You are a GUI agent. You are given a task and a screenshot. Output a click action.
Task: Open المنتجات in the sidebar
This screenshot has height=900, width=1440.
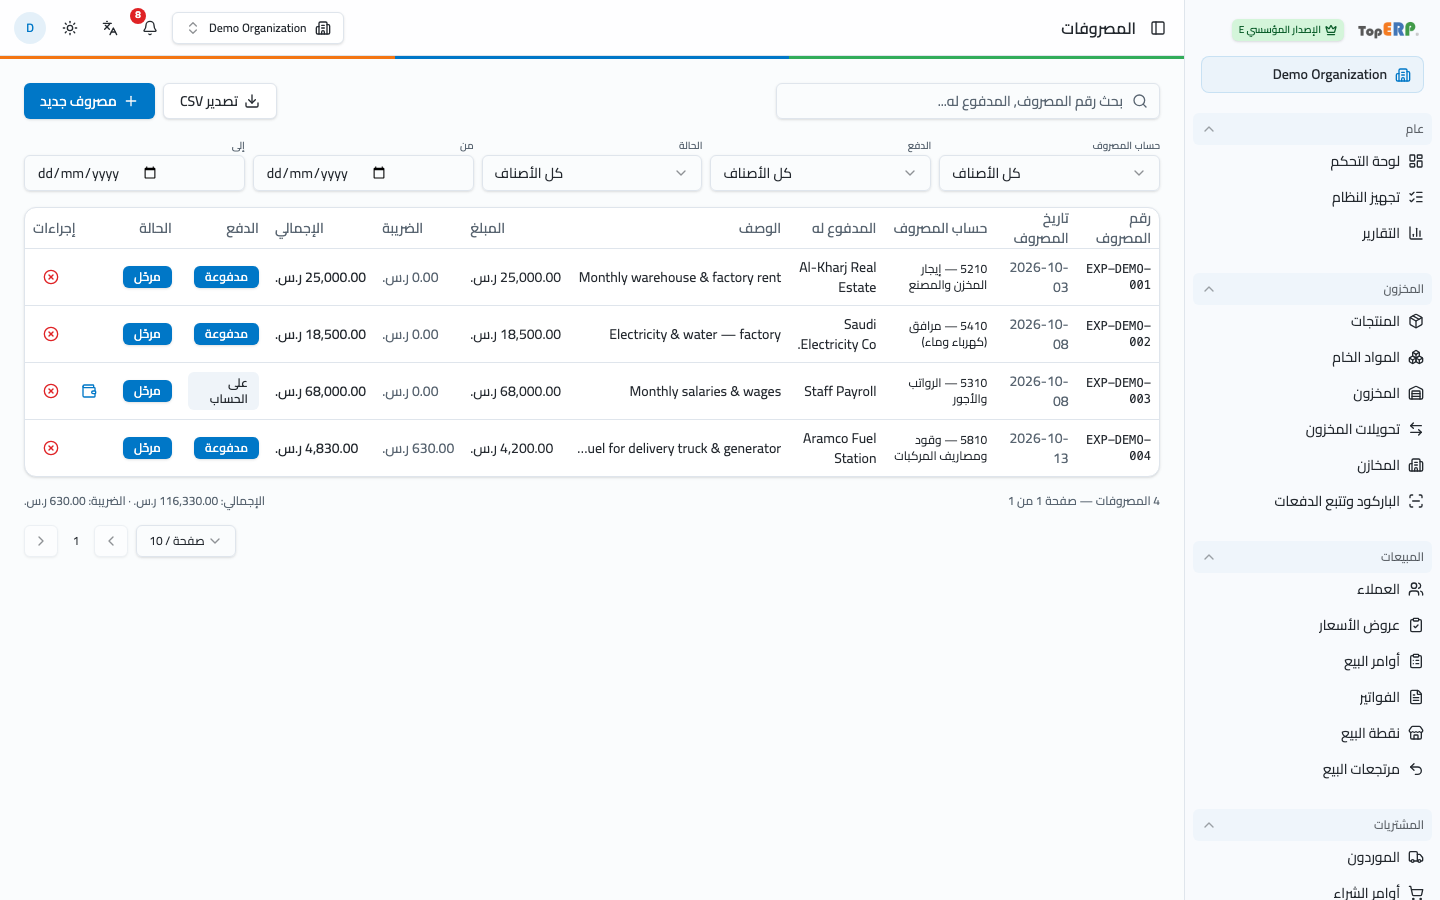pos(1312,321)
